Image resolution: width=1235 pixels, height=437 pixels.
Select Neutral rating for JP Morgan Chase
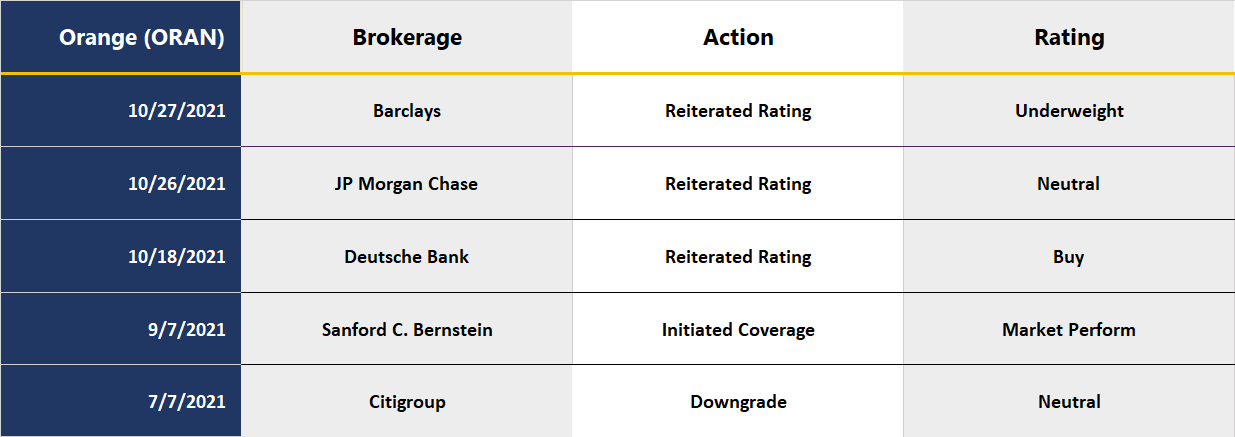coord(1069,184)
